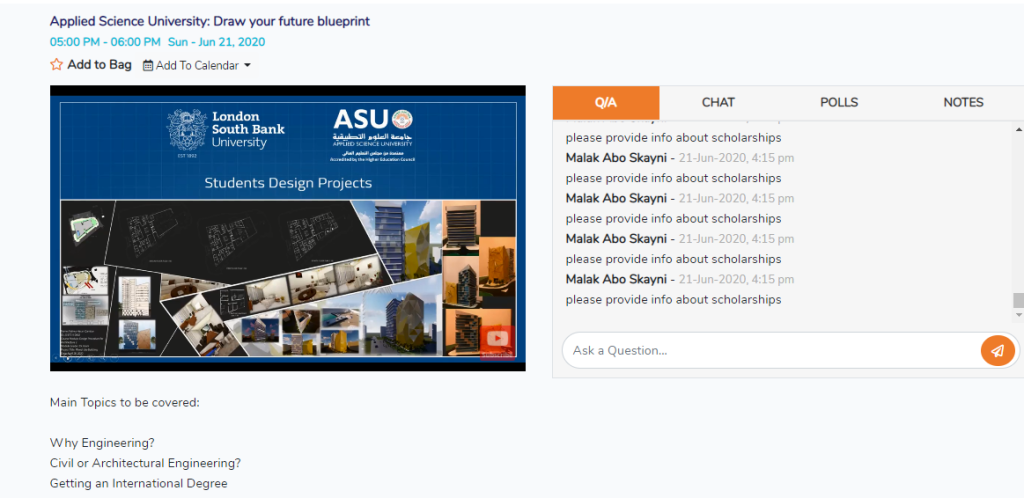This screenshot has height=498, width=1024.
Task: Click the scroll-down arrow of the Q/A panel
Action: click(x=1017, y=315)
